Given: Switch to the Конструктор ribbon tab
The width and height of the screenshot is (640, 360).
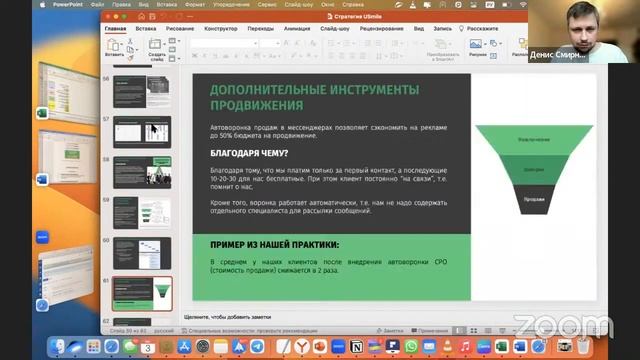Looking at the screenshot, I should 221,29.
